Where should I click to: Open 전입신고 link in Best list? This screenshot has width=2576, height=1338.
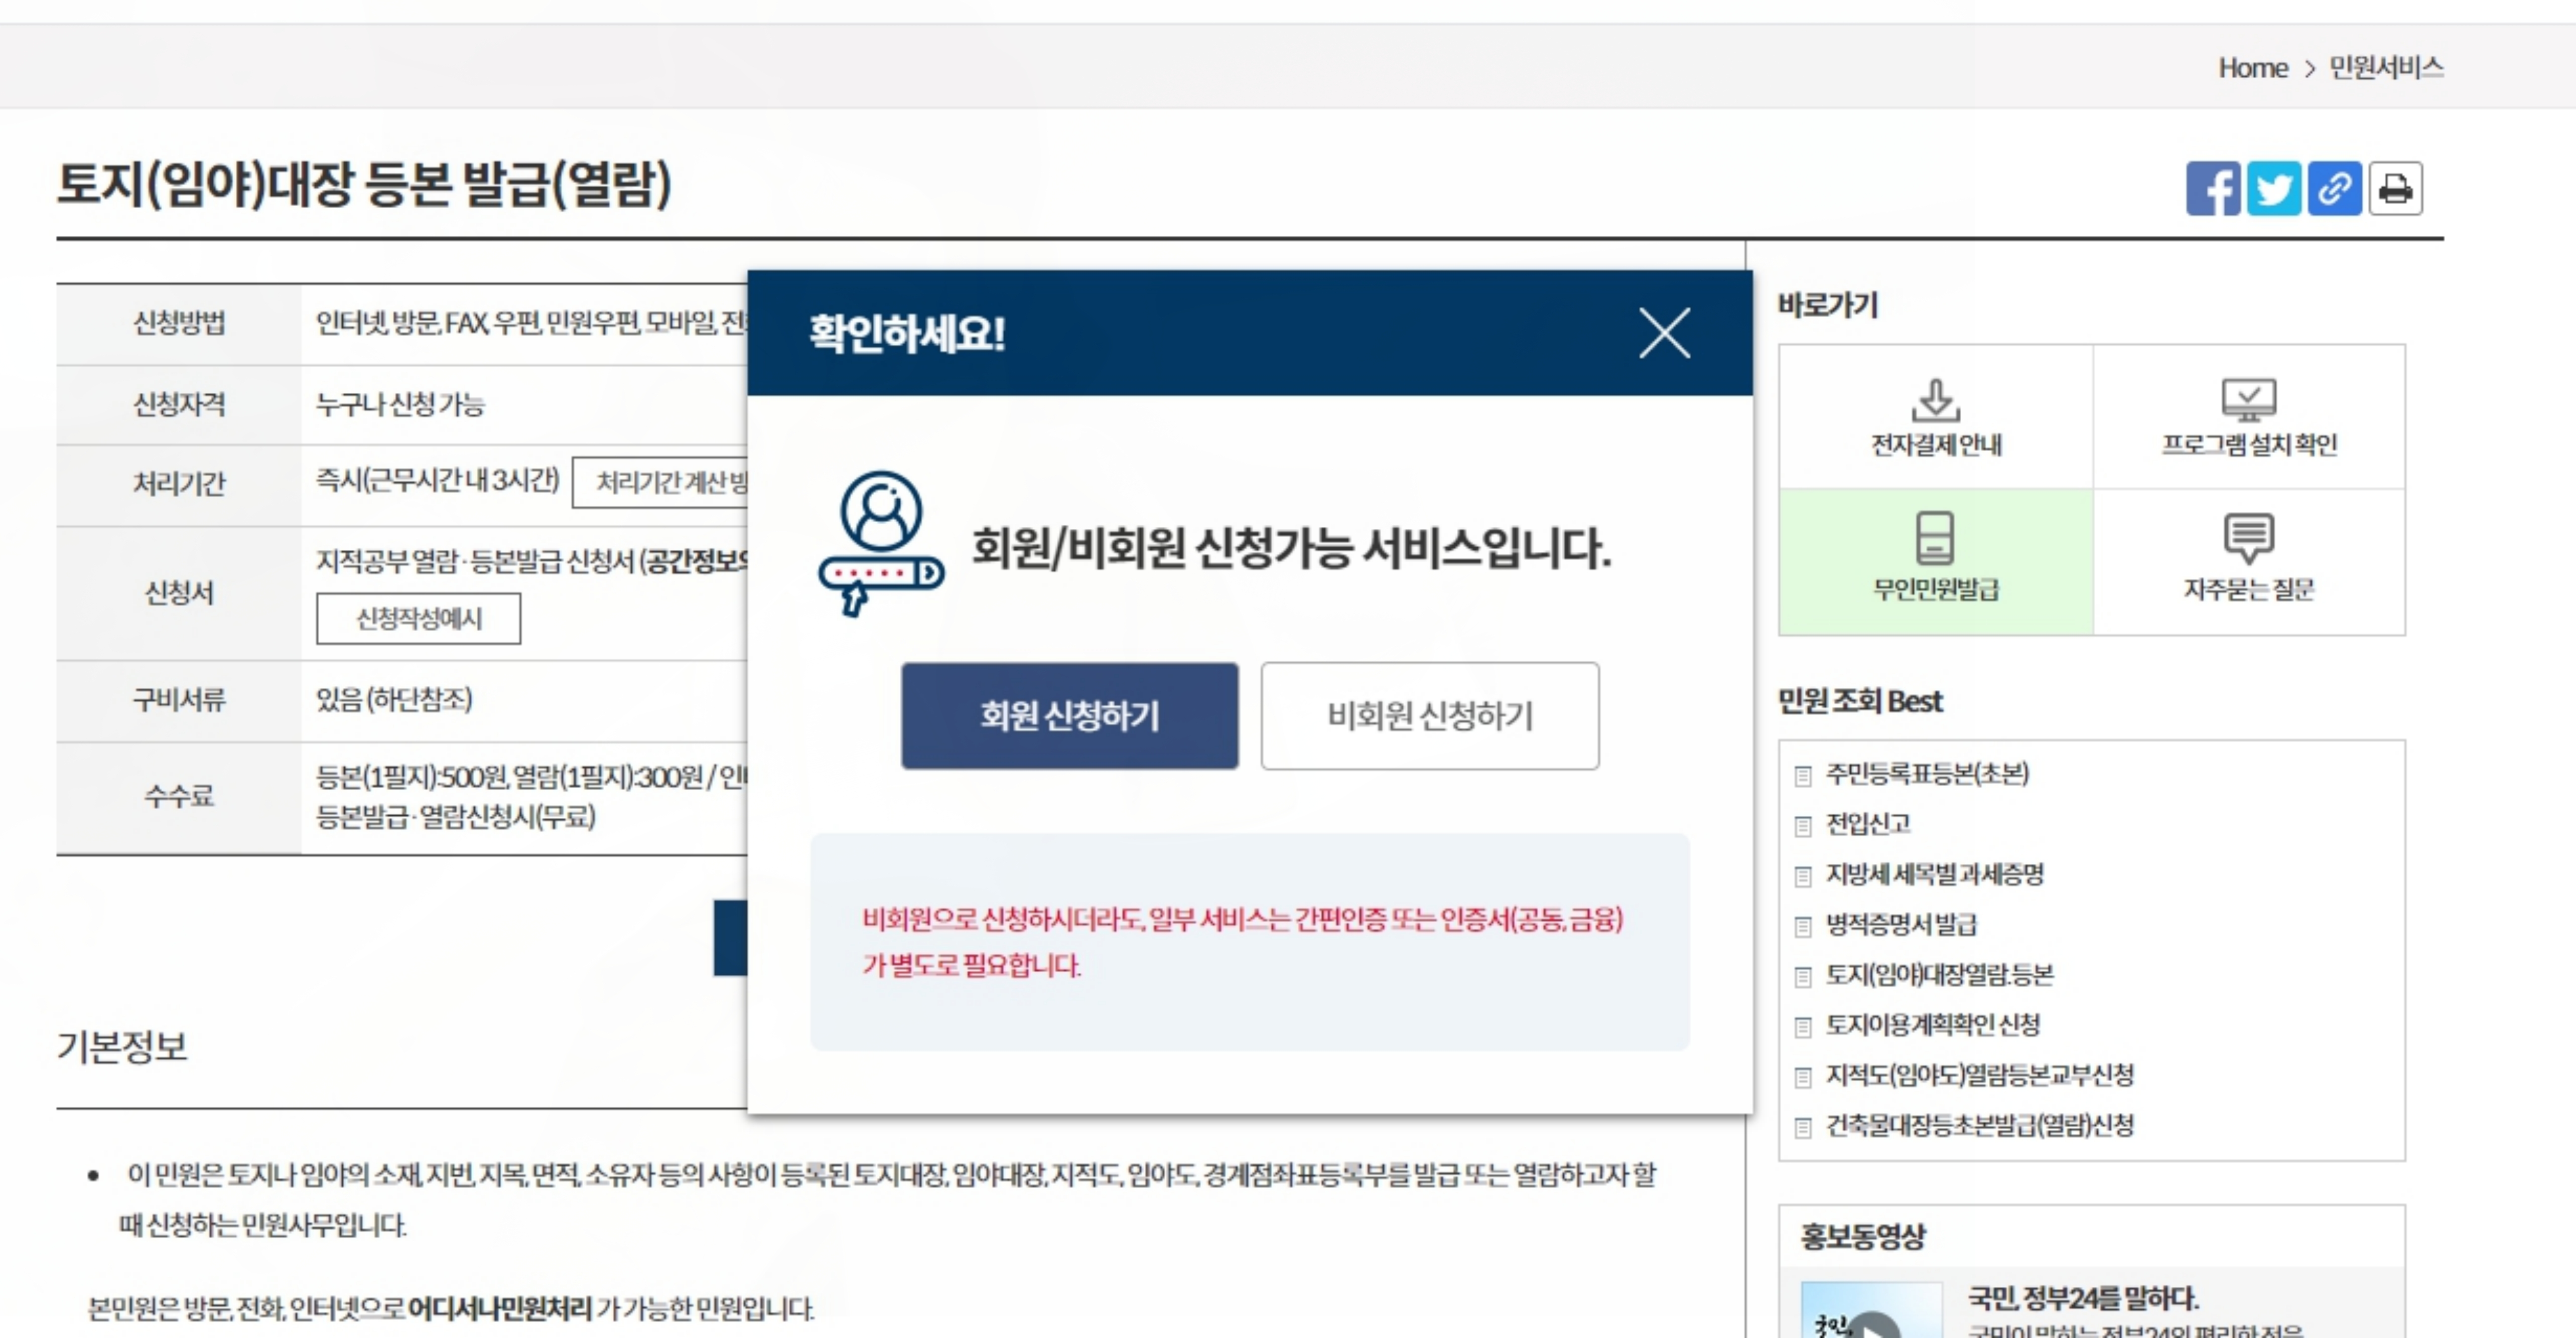1867,824
